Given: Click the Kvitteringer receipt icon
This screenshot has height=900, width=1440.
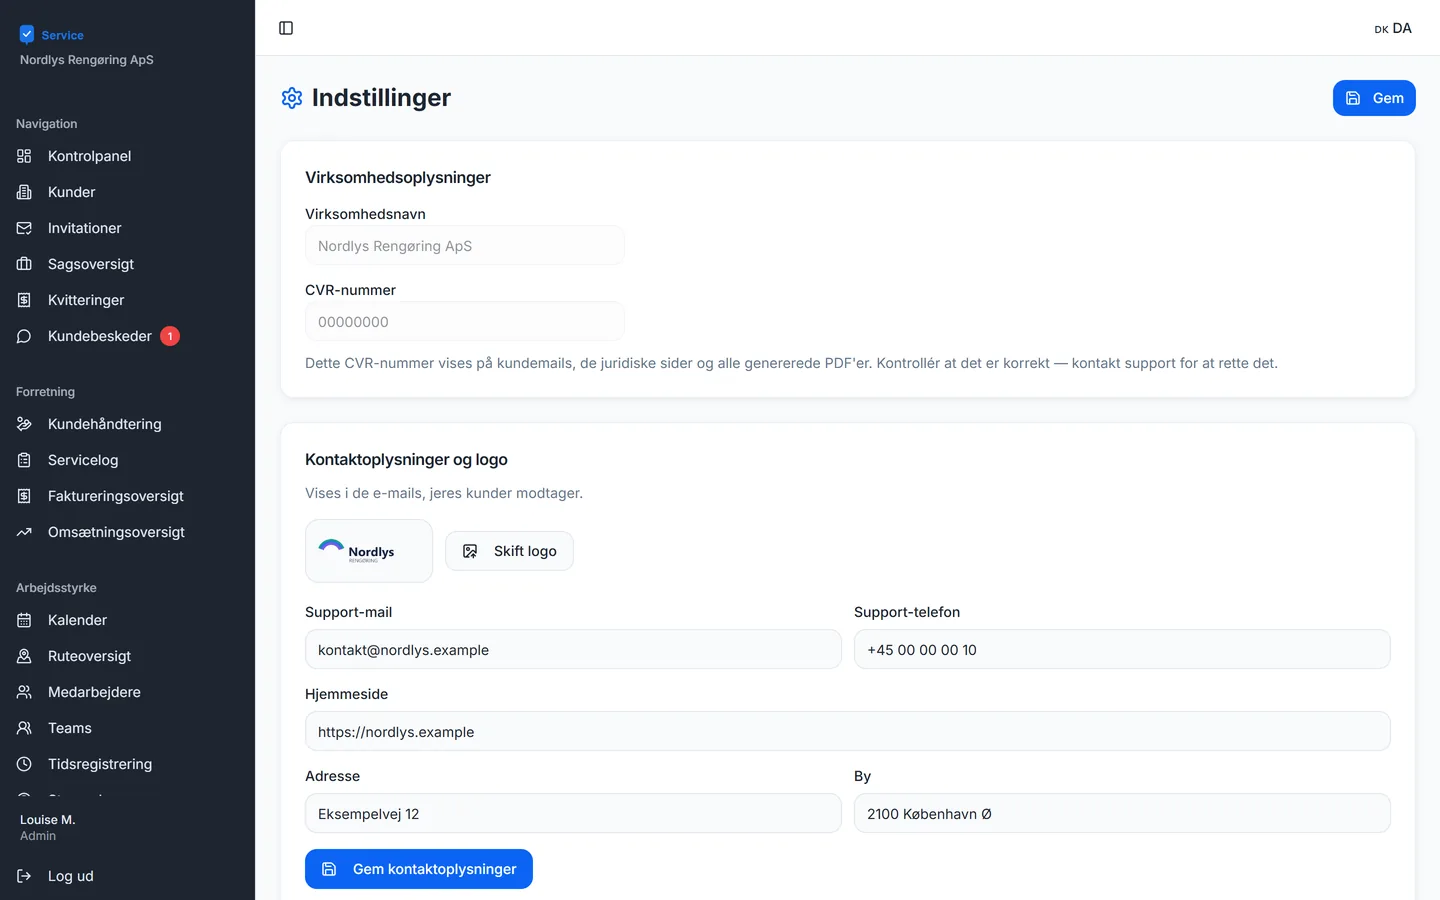Looking at the screenshot, I should point(24,300).
